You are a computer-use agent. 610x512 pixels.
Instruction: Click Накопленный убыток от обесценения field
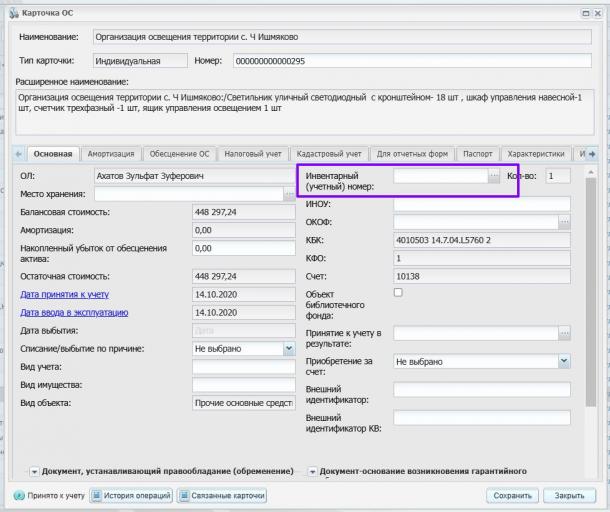pyautogui.click(x=244, y=248)
